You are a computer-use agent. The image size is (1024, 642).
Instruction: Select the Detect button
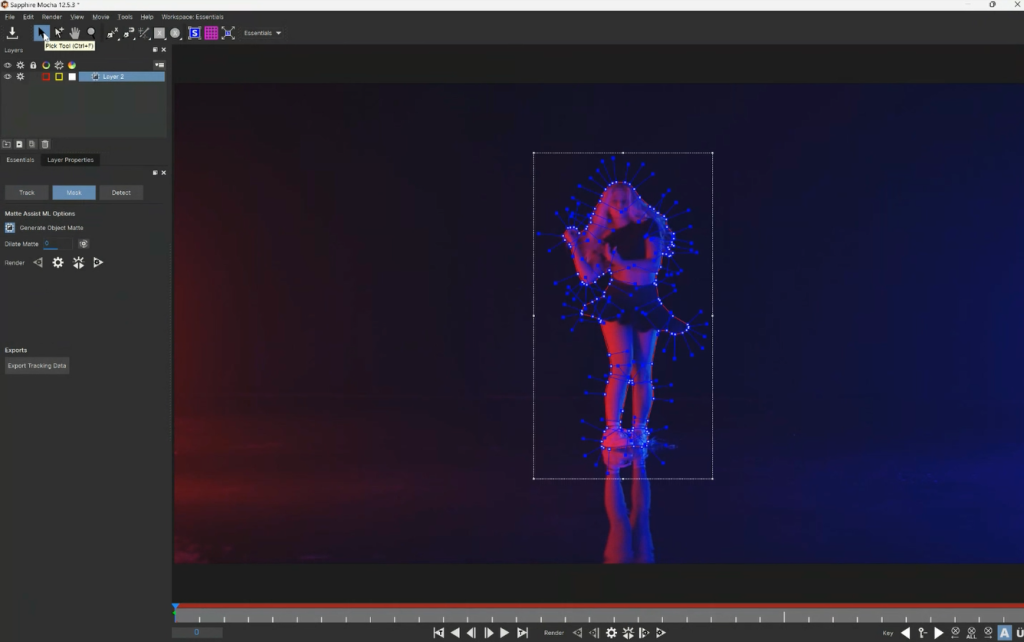pos(121,192)
